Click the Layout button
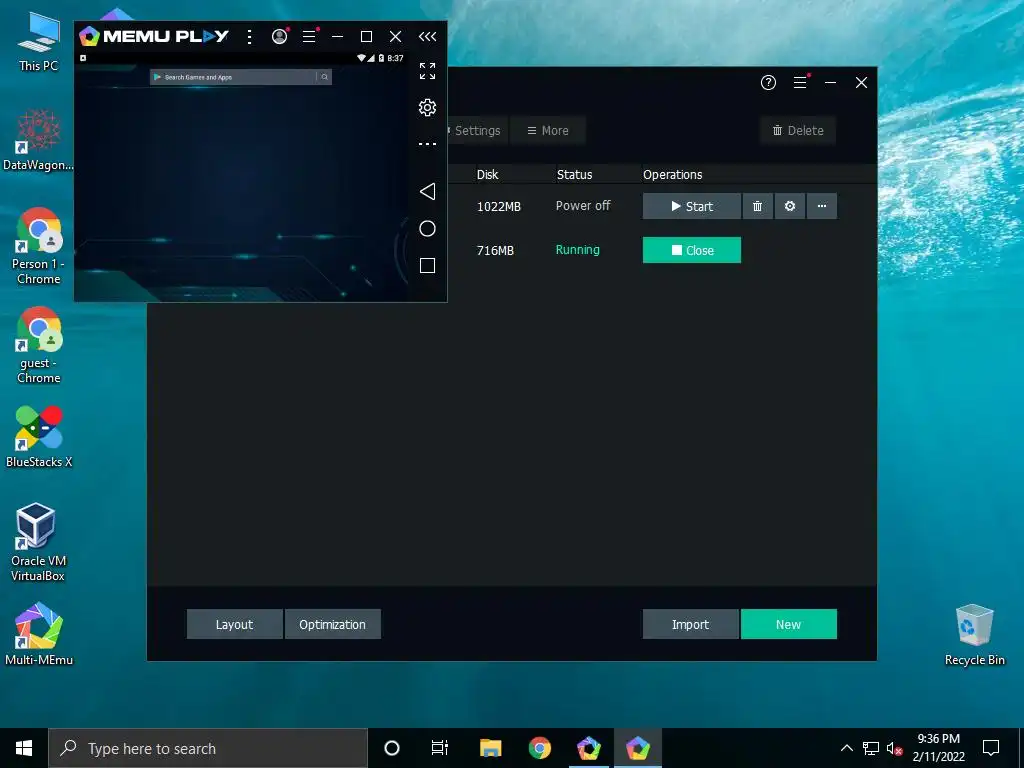The image size is (1024, 768). point(234,624)
